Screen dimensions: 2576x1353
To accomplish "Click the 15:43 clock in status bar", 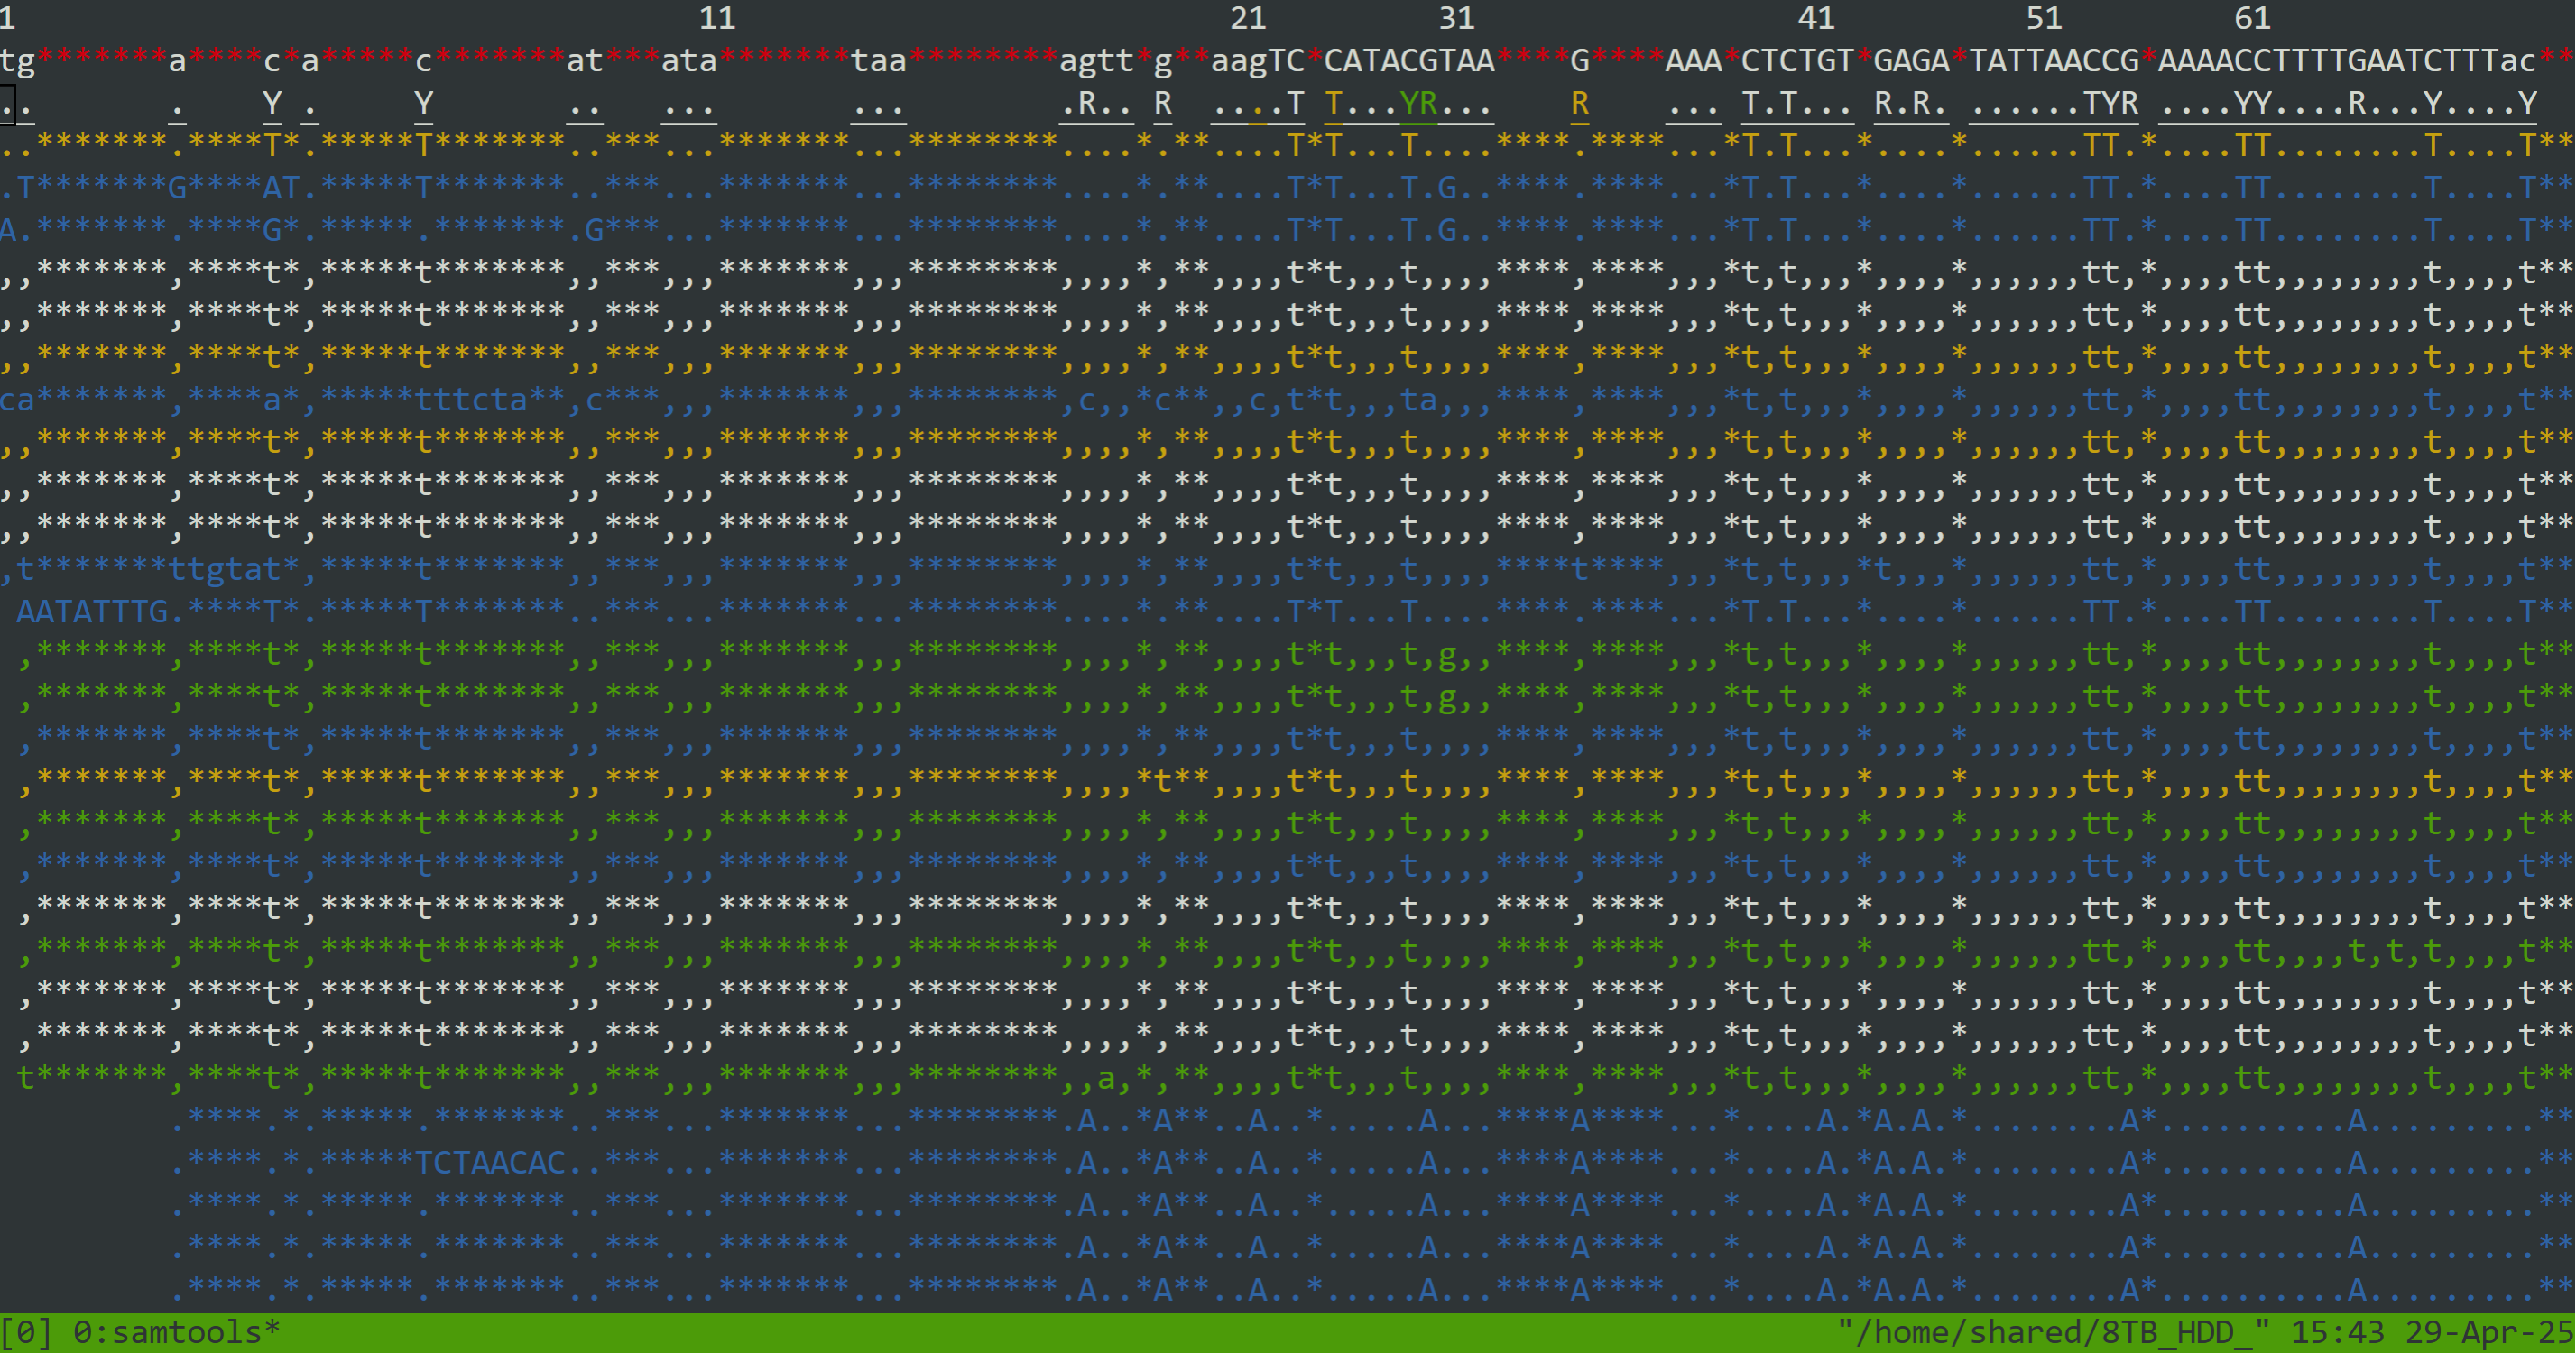I will click(2337, 1332).
